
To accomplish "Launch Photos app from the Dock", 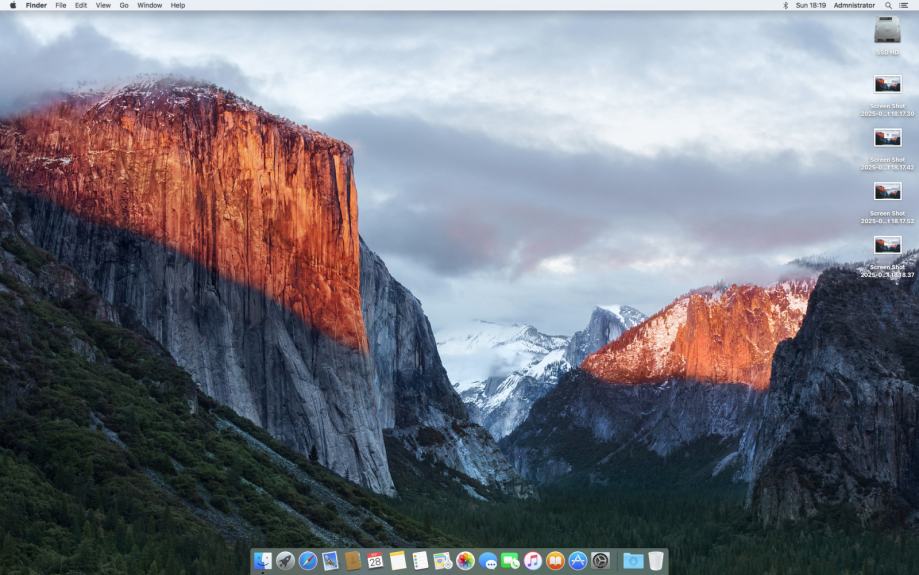I will click(x=465, y=561).
